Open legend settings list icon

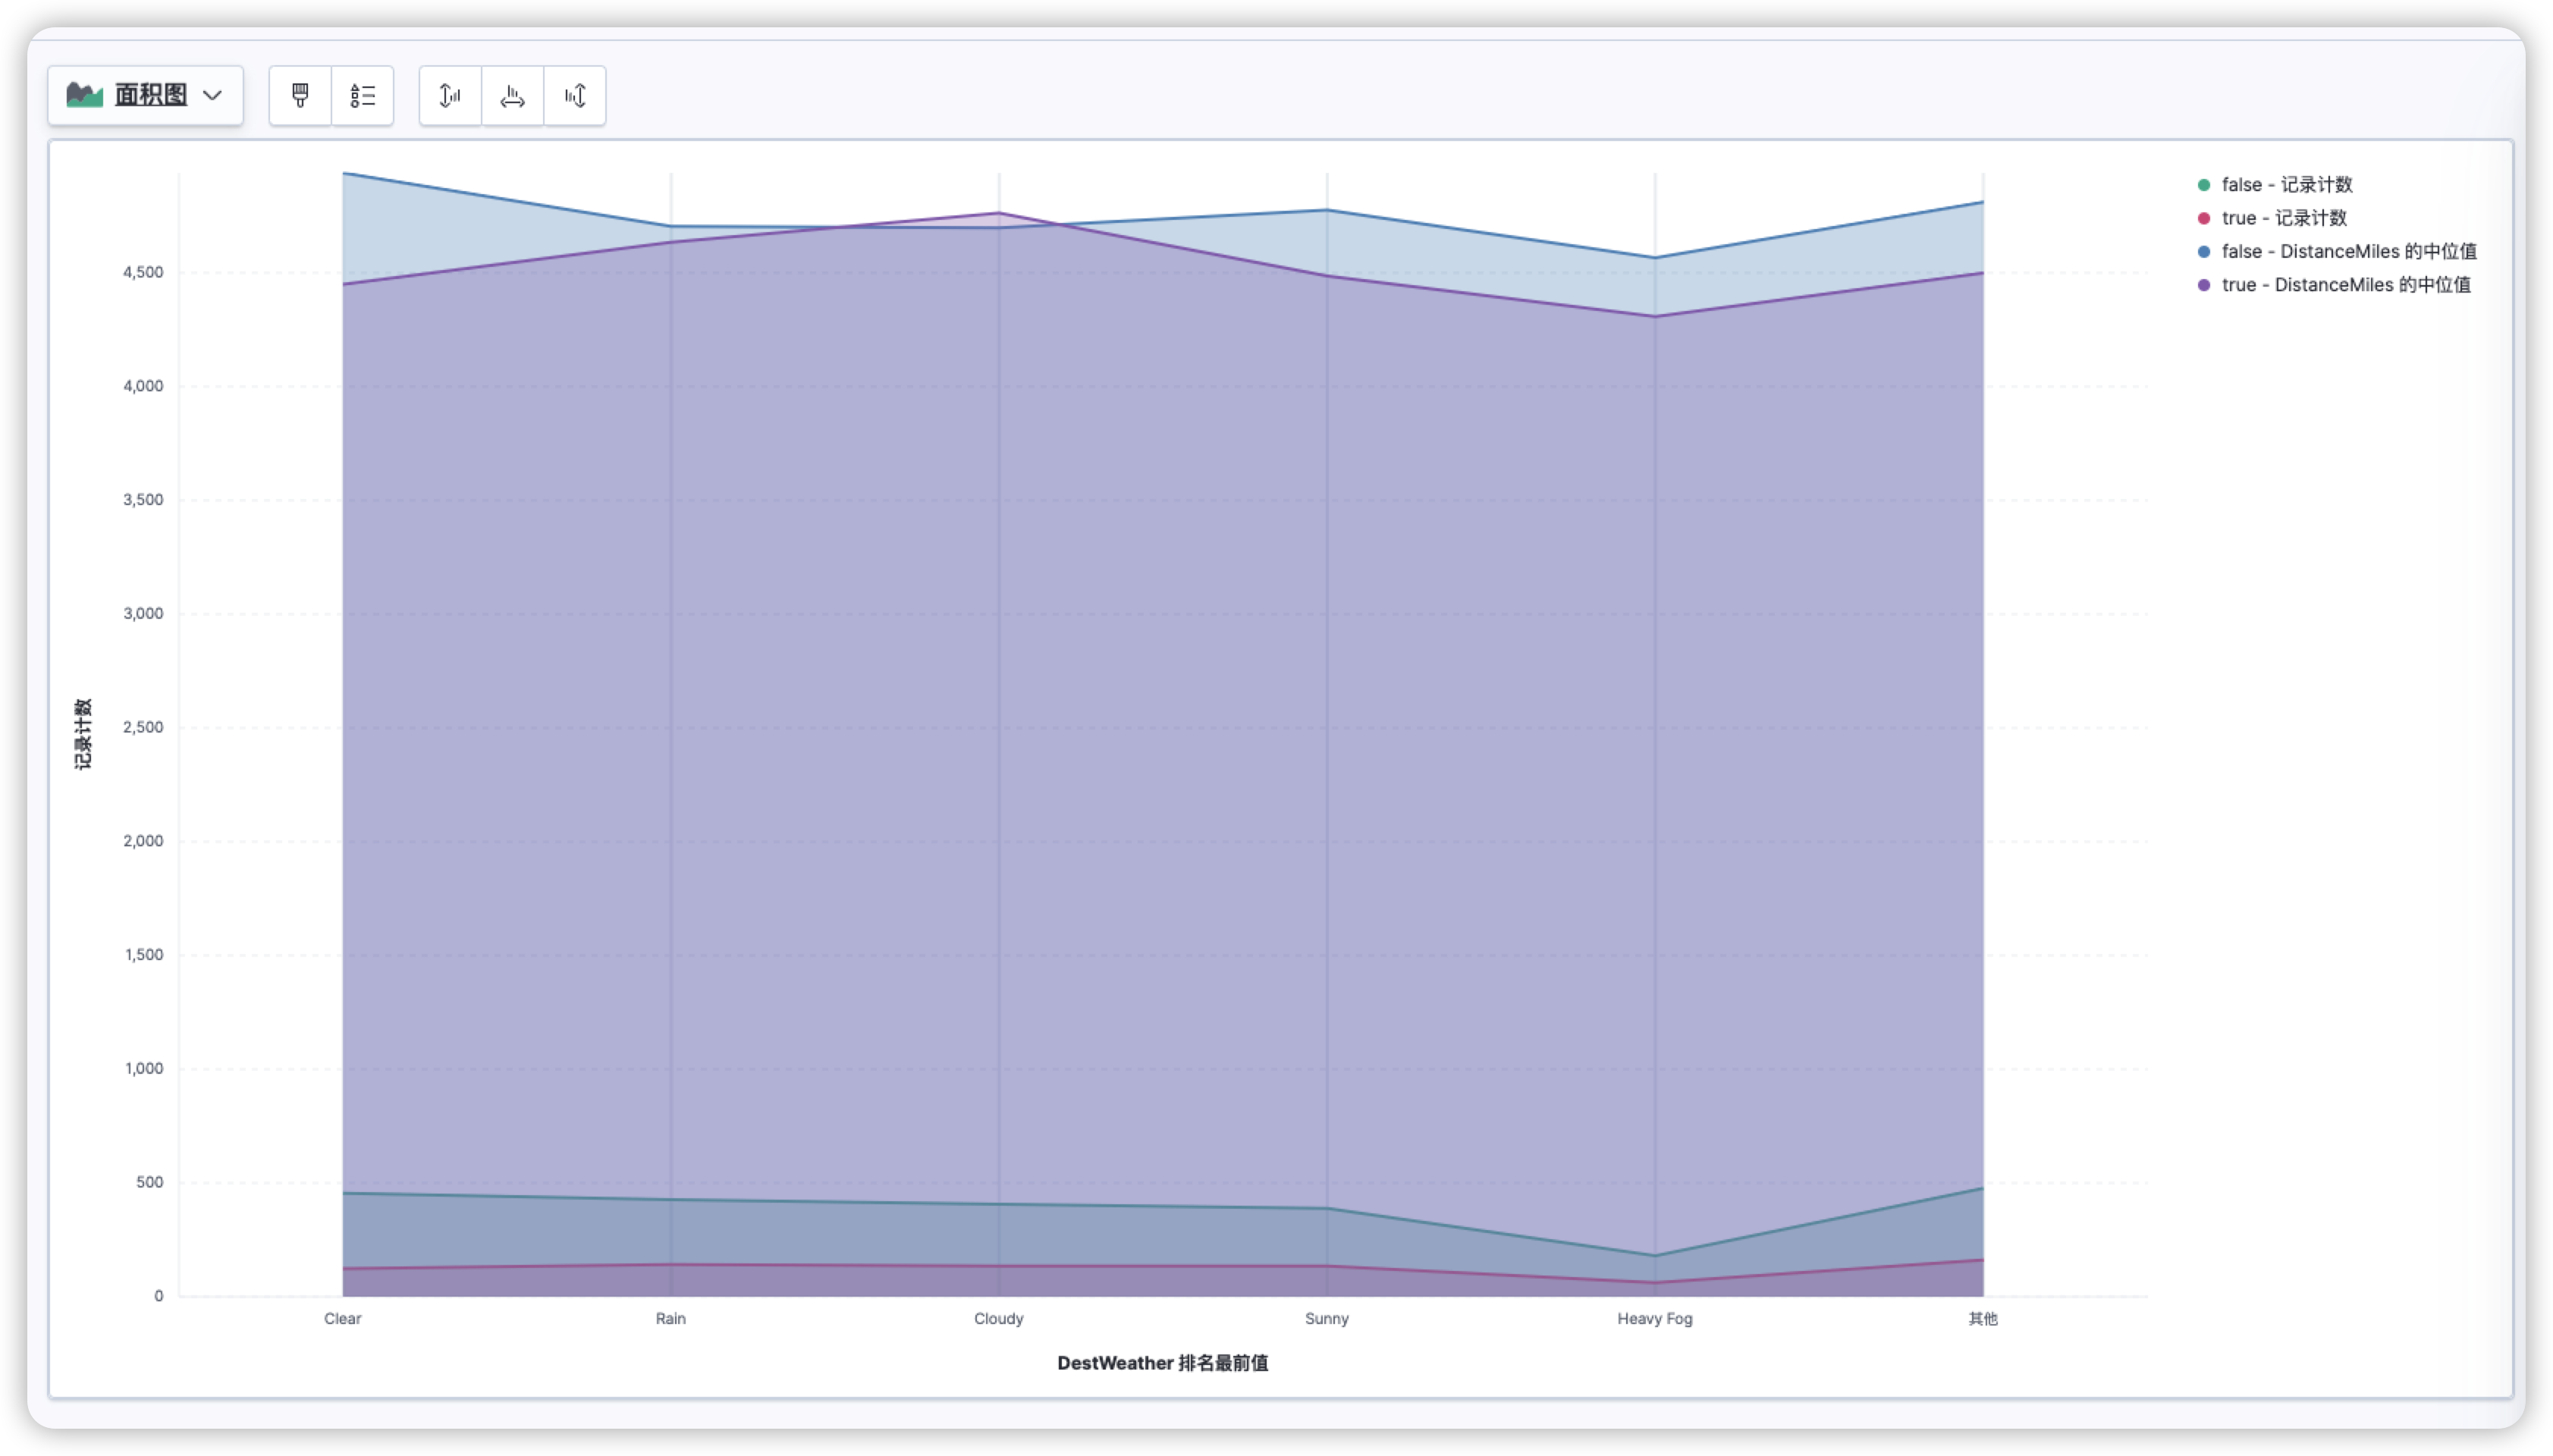tap(363, 95)
